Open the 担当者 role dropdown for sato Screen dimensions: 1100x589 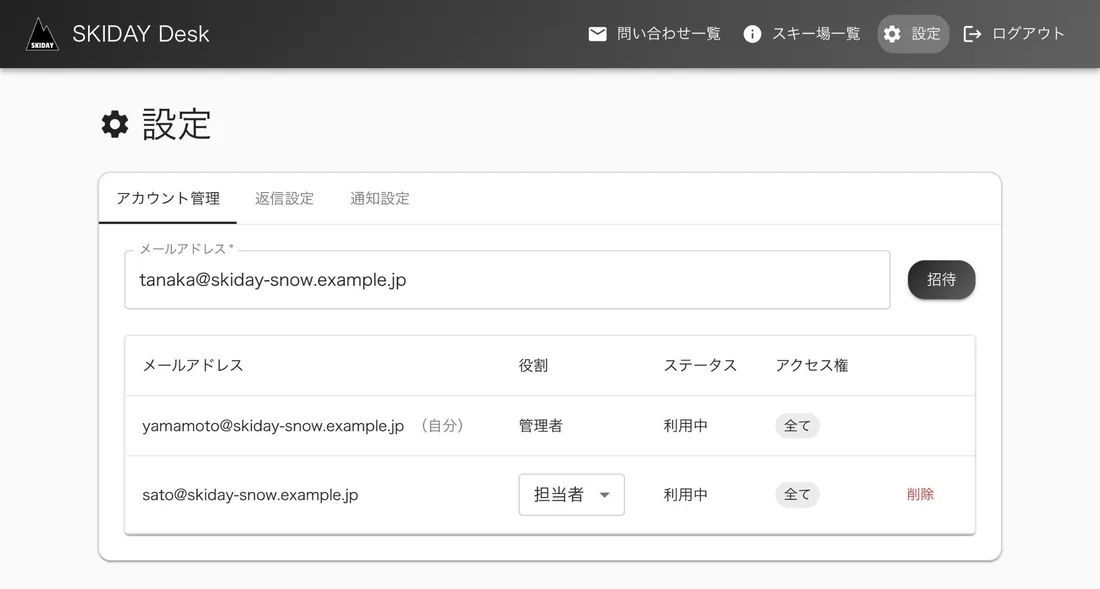(x=571, y=494)
